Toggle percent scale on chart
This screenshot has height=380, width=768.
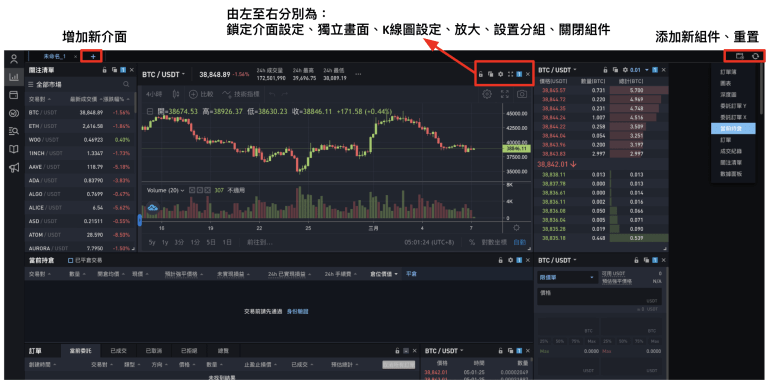pyautogui.click(x=472, y=242)
